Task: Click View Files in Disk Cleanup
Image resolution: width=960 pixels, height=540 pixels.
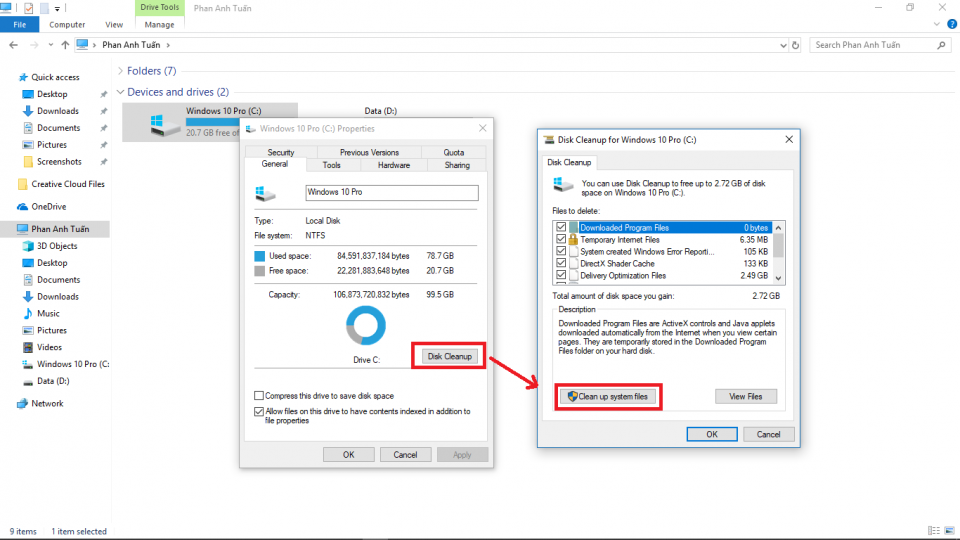Action: (x=746, y=397)
